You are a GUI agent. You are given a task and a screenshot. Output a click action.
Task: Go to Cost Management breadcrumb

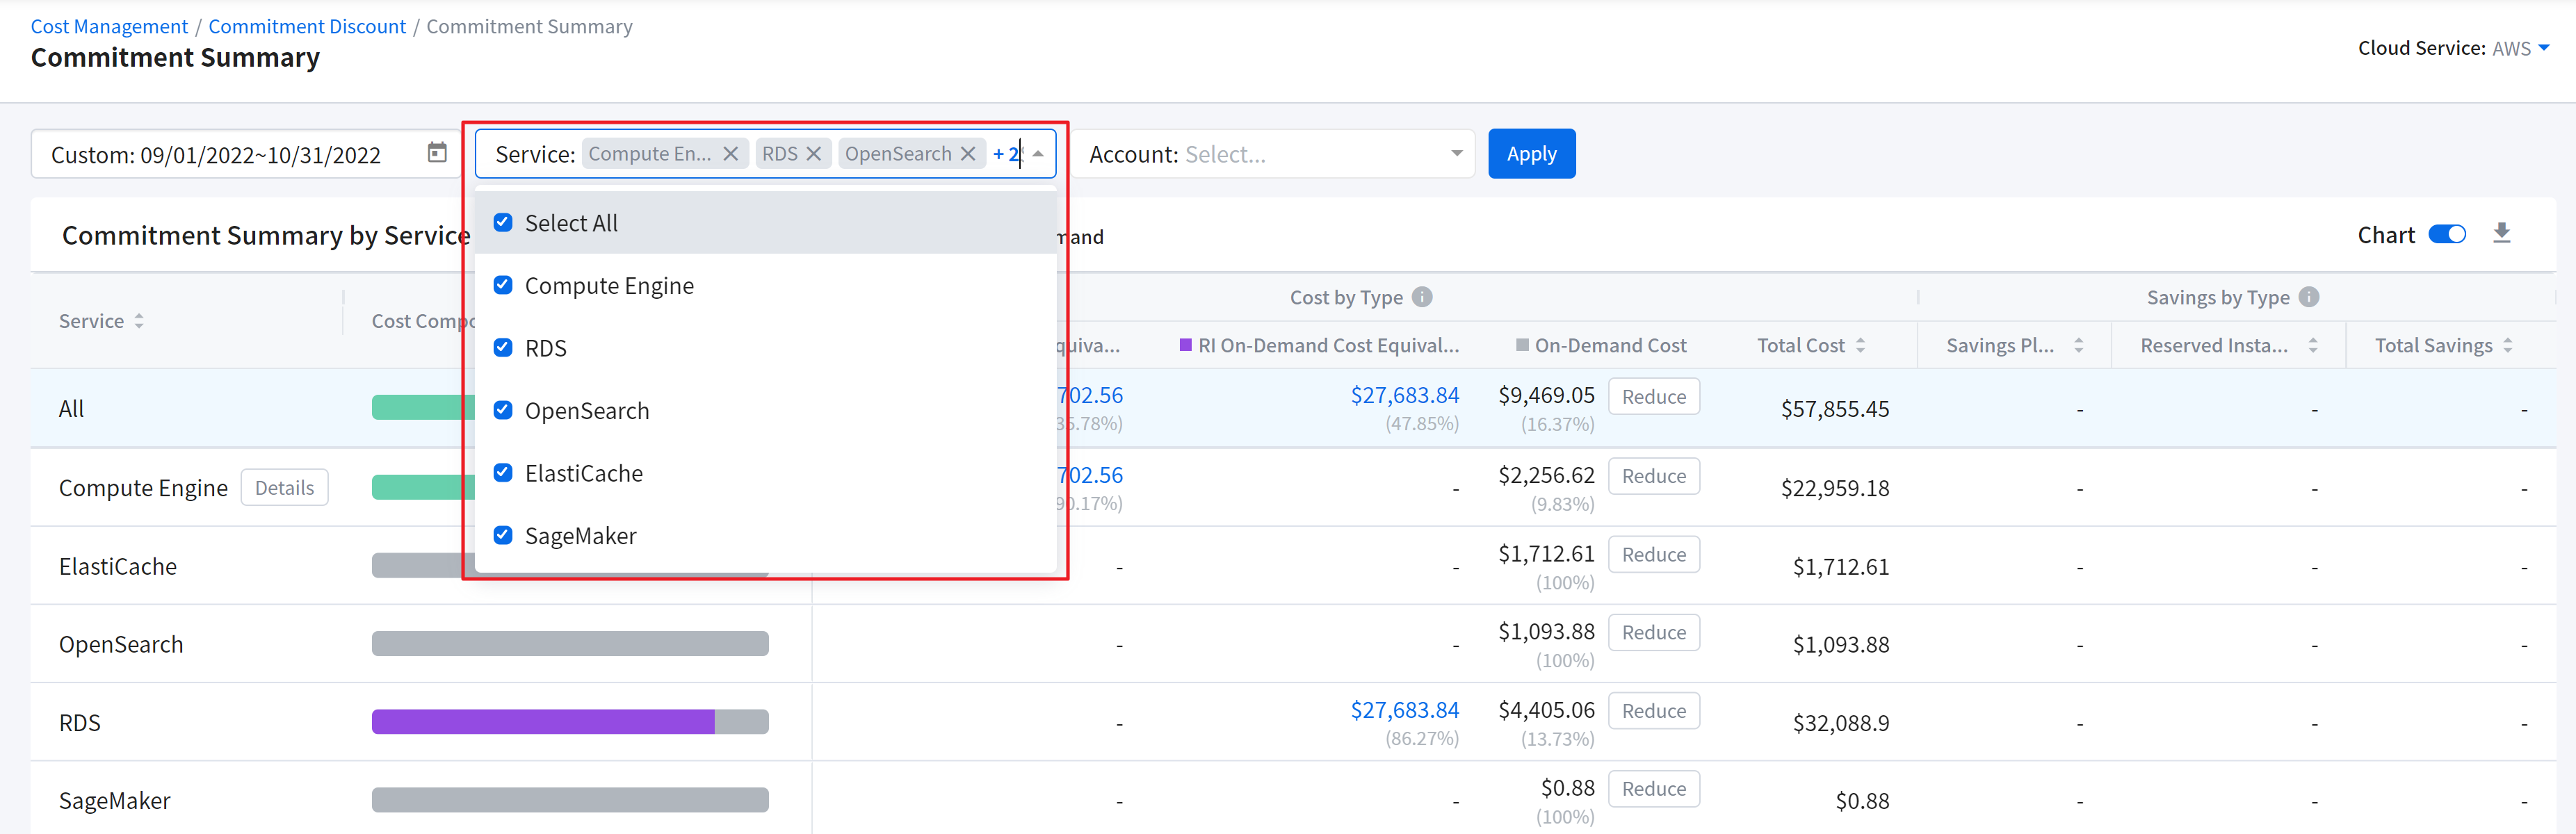[x=109, y=27]
